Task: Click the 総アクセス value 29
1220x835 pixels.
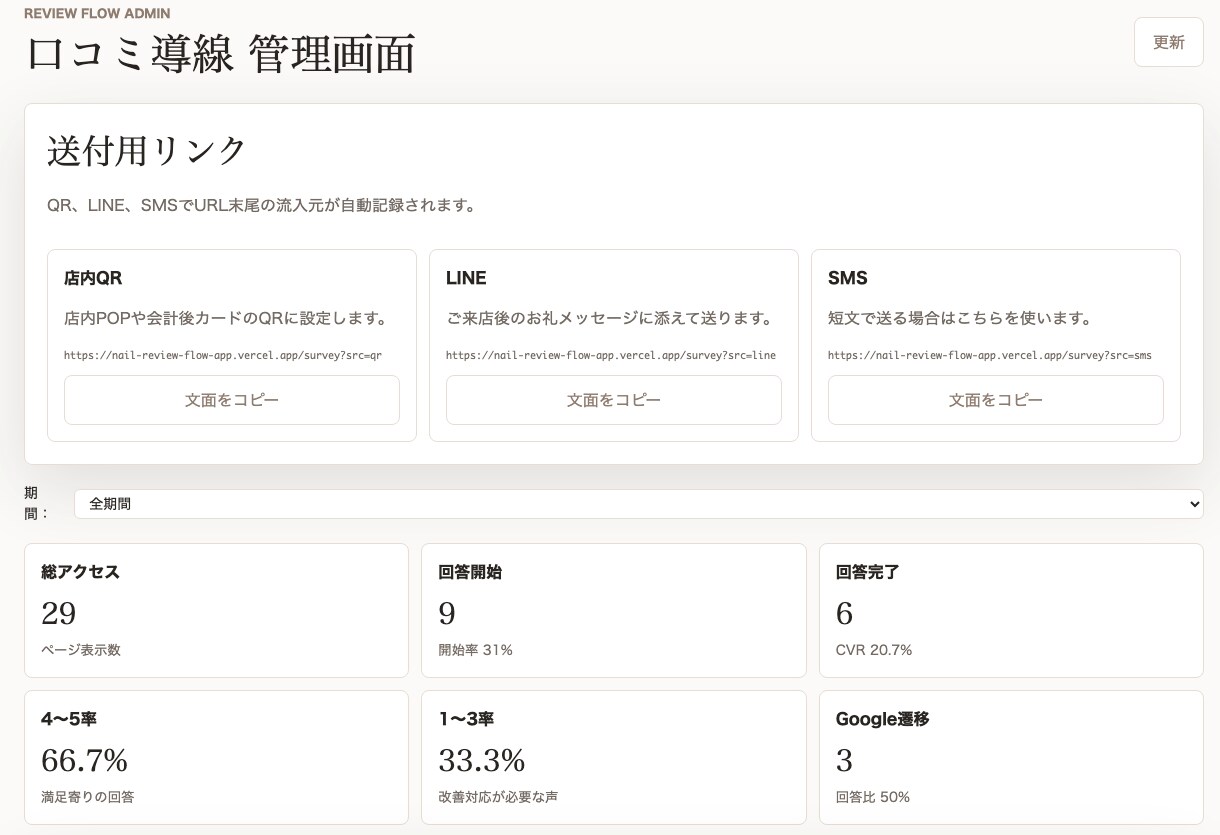Action: click(59, 613)
